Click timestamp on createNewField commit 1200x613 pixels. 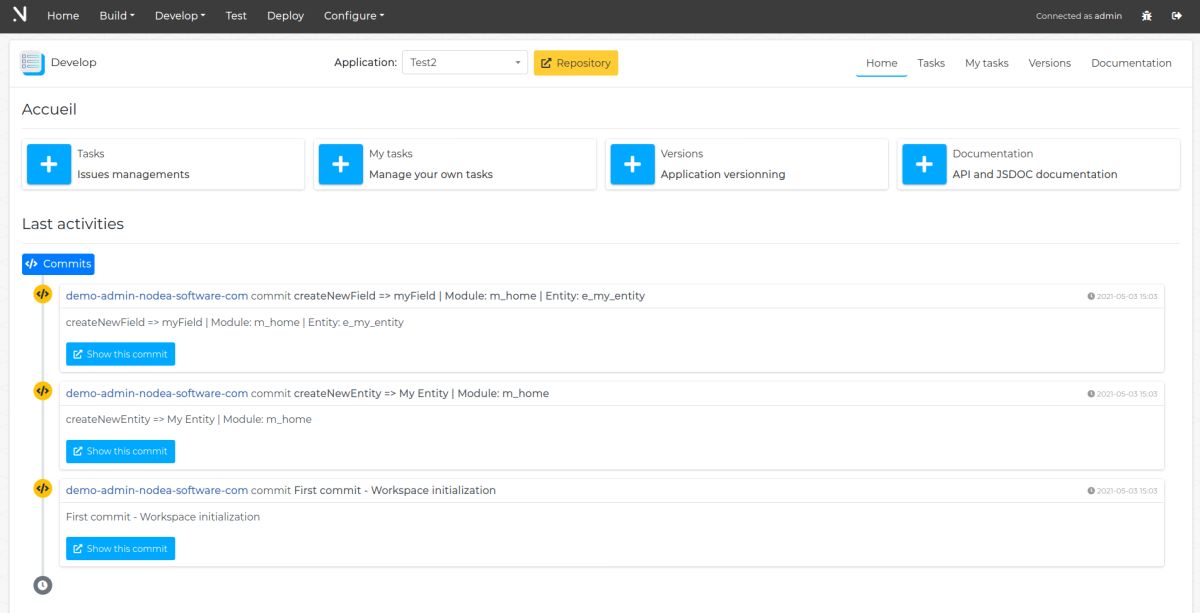pos(1122,296)
